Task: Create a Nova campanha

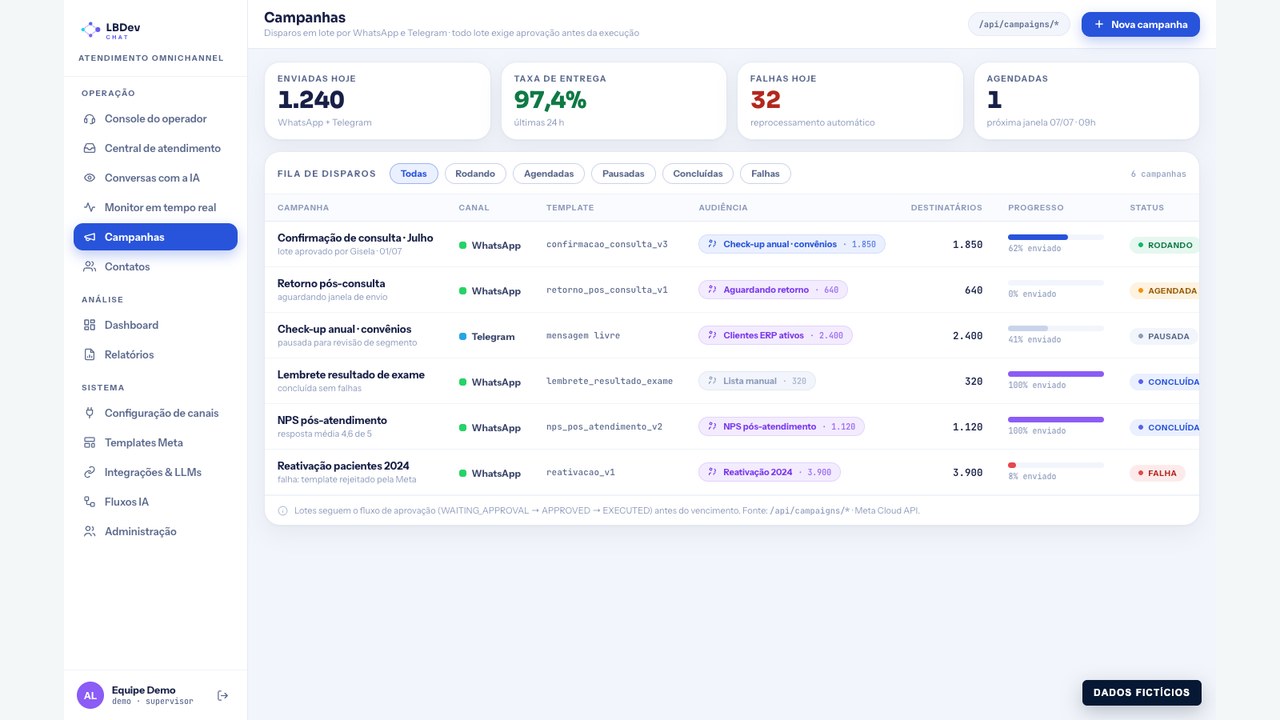Action: pos(1140,24)
